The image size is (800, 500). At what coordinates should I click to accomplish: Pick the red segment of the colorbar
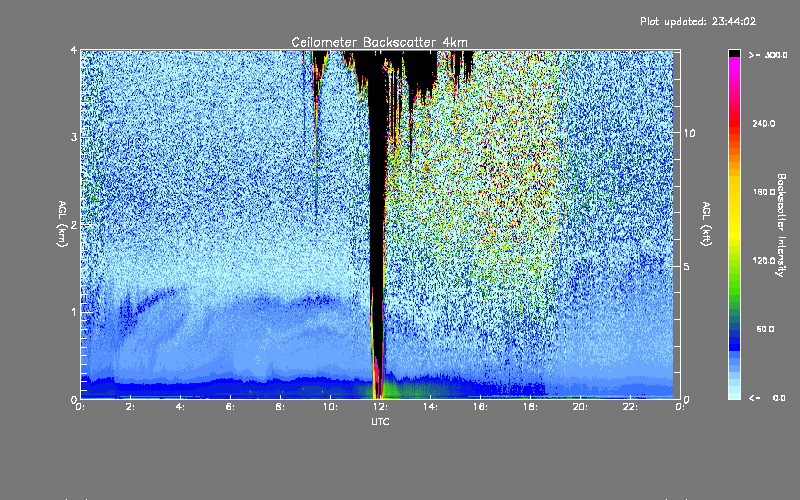pyautogui.click(x=734, y=125)
